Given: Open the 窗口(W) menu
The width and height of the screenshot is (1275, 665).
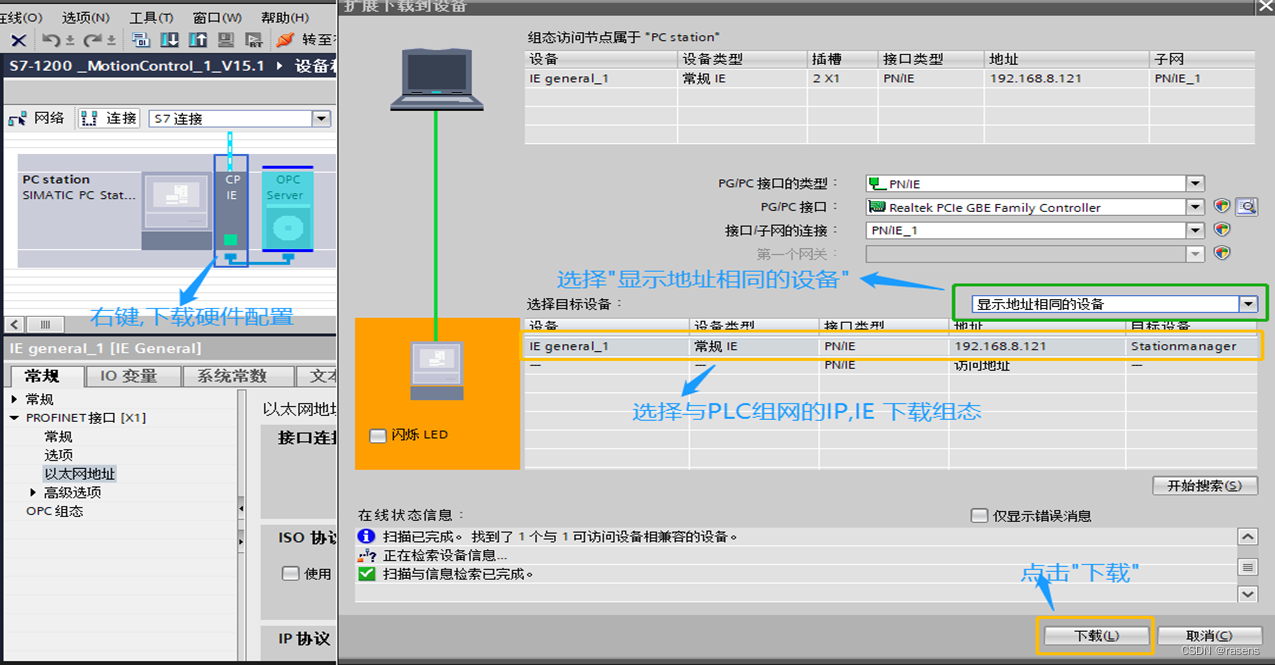Looking at the screenshot, I should point(217,18).
